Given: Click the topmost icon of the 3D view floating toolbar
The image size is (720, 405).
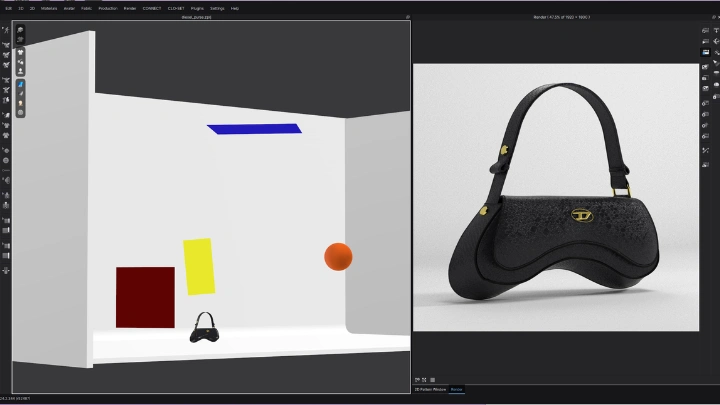Looking at the screenshot, I should 20,30.
